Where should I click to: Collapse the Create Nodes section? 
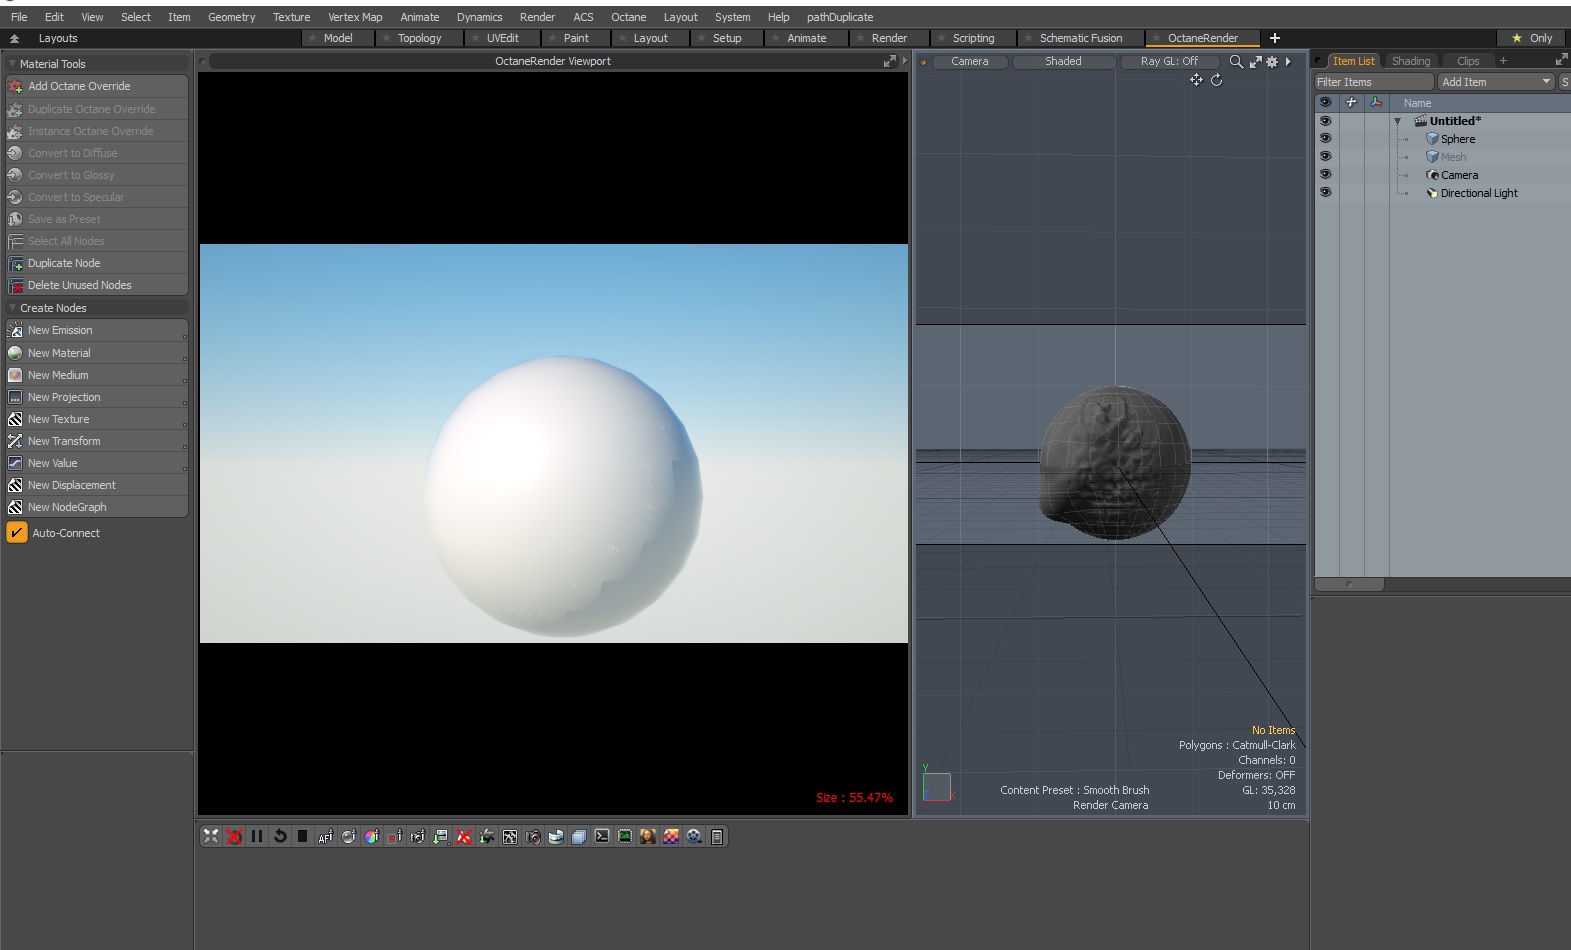13,308
